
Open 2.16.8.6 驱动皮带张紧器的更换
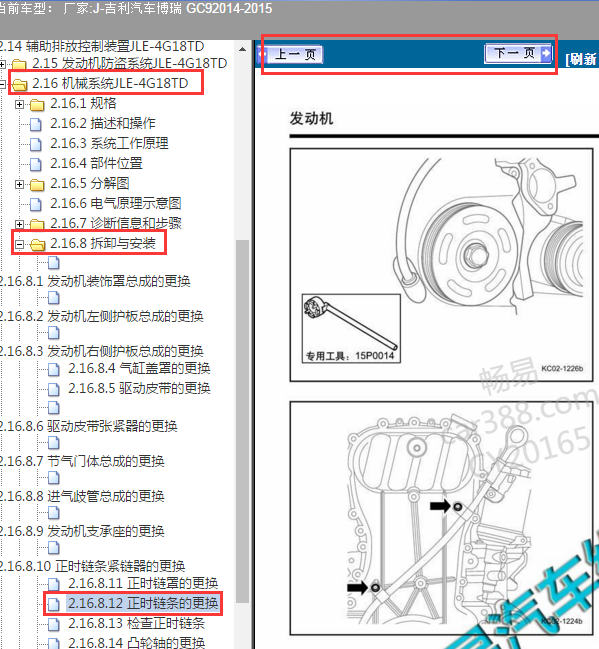click(x=89, y=426)
